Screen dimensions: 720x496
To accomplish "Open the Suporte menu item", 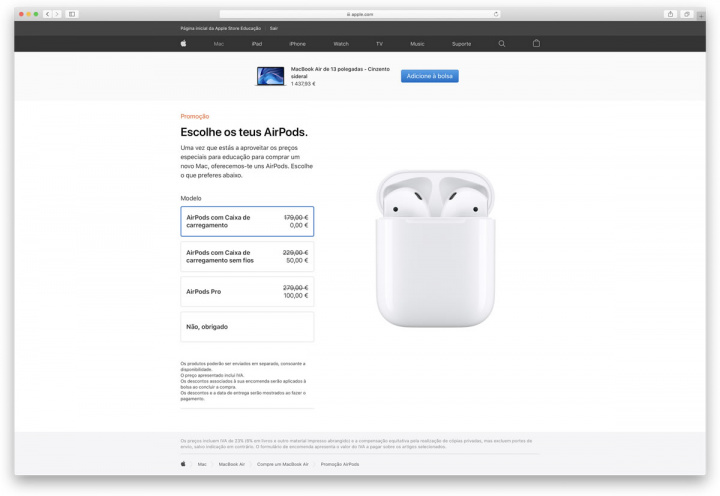I will (x=461, y=44).
